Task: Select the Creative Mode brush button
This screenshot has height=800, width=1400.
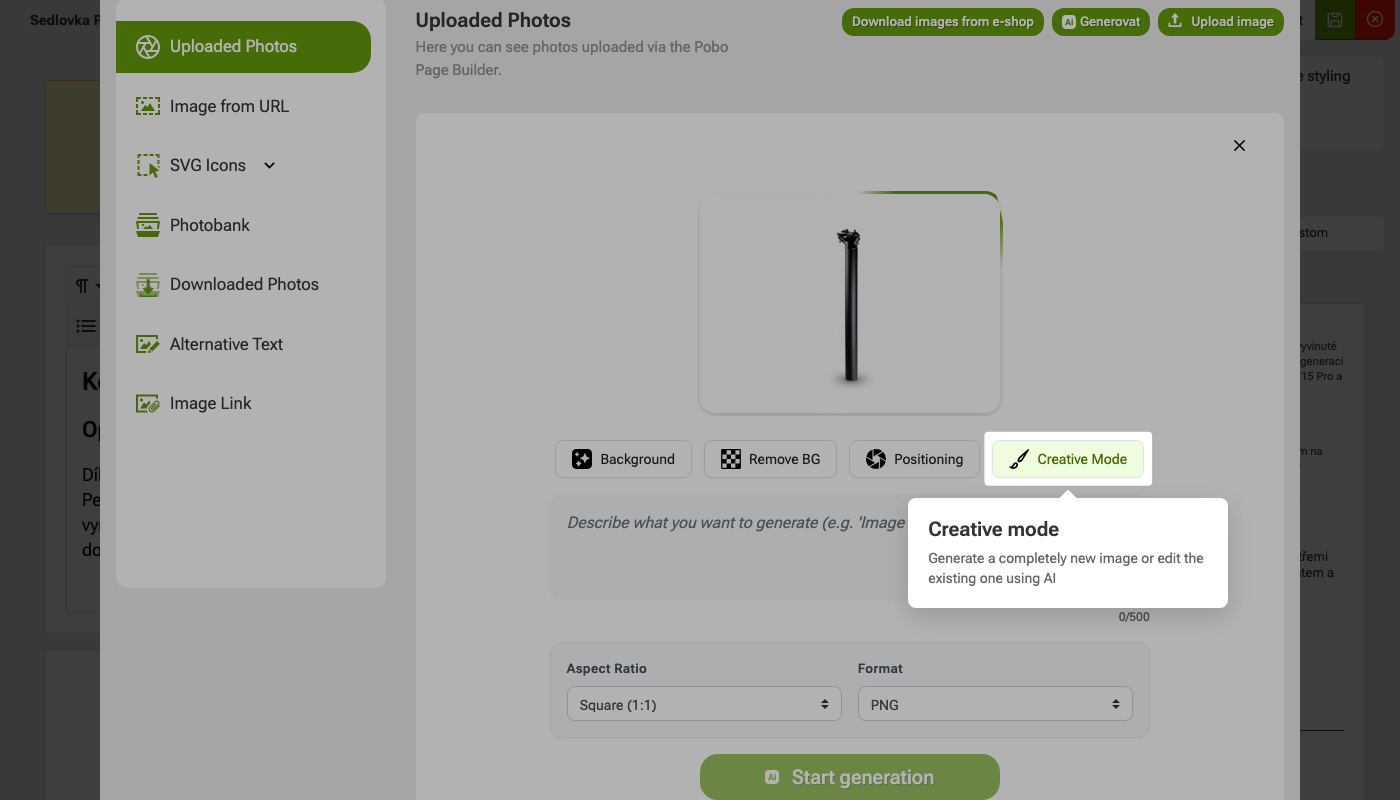Action: 1068,459
